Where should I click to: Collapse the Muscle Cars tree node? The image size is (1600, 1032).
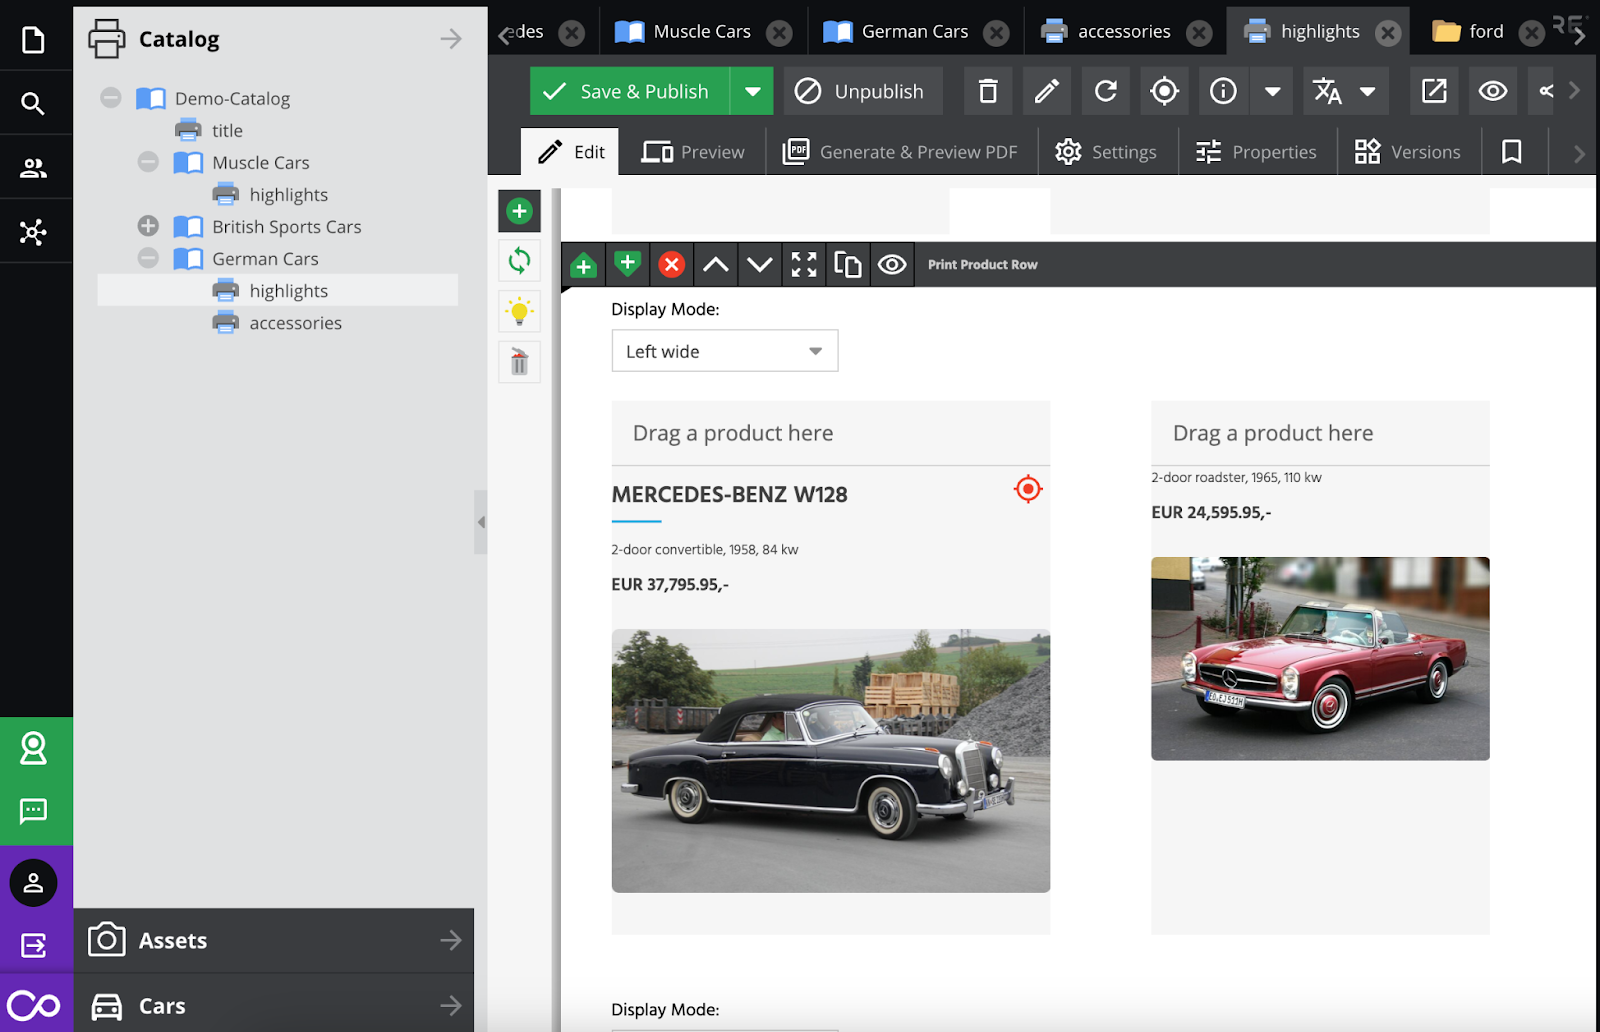(148, 162)
